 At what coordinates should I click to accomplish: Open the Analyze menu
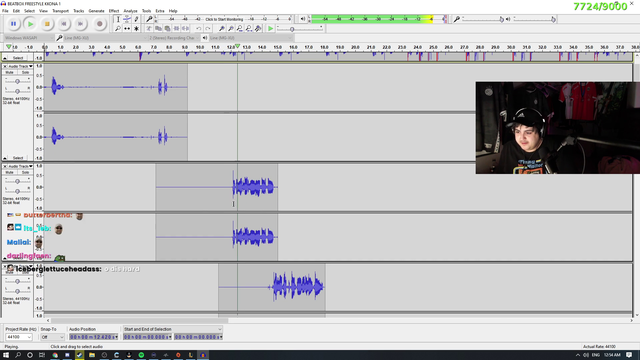pos(130,11)
